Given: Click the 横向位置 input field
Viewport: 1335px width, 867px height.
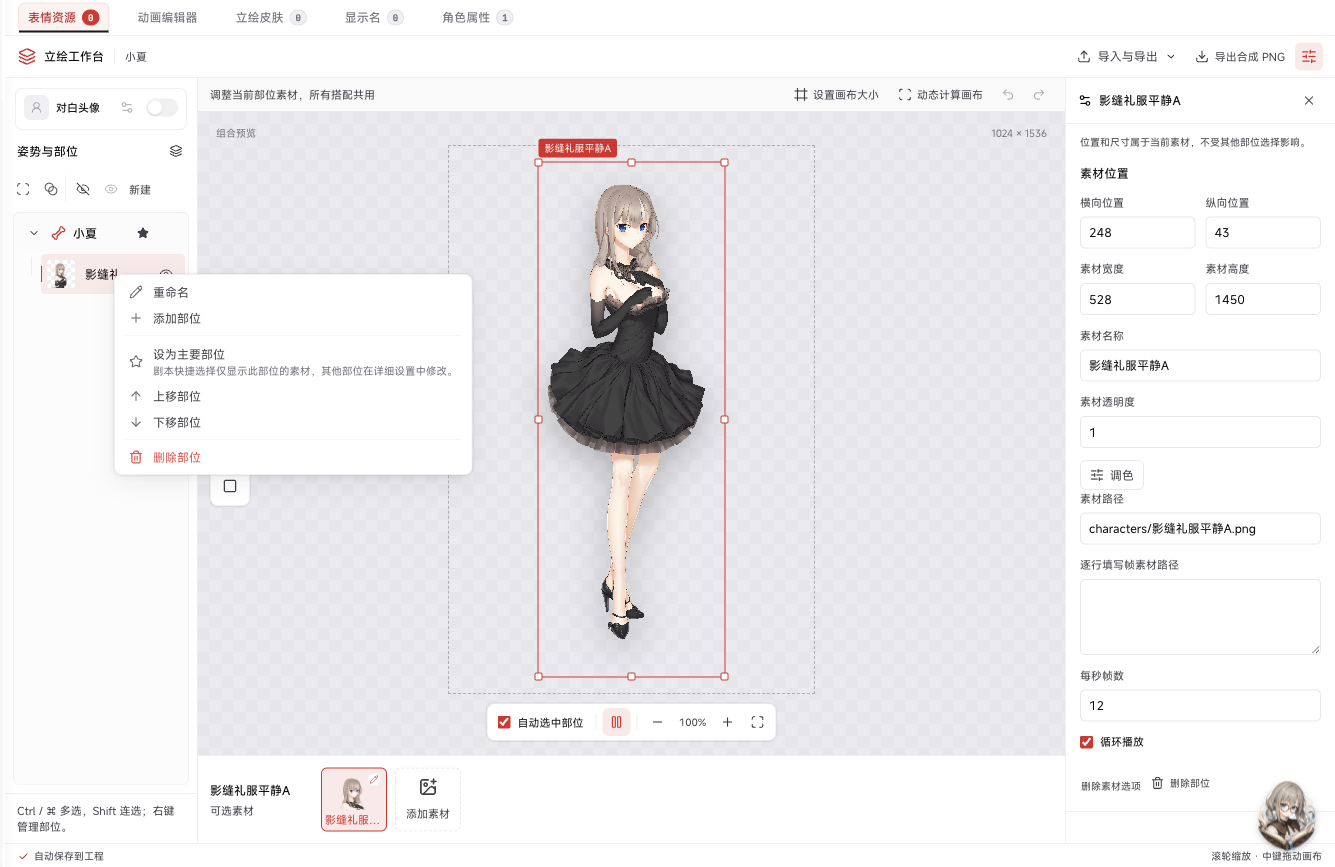Looking at the screenshot, I should (x=1138, y=233).
